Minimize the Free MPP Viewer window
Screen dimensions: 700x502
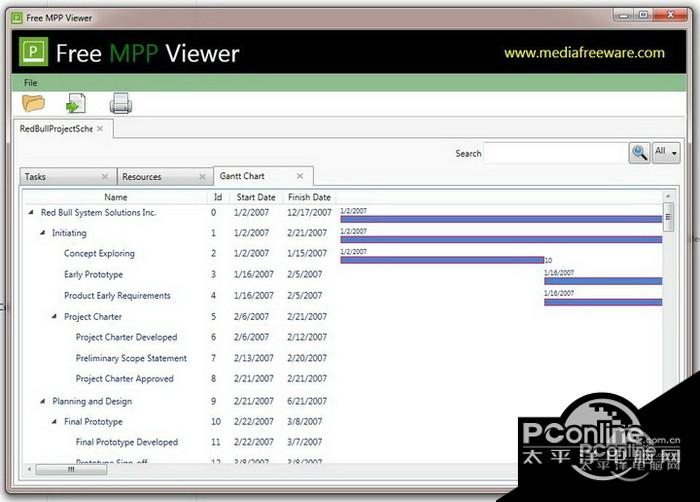[x=624, y=15]
